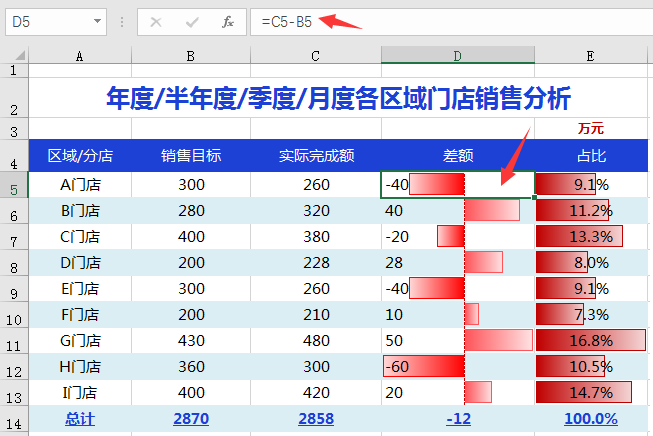Click the Enter checkmark formula bar icon

192,22
